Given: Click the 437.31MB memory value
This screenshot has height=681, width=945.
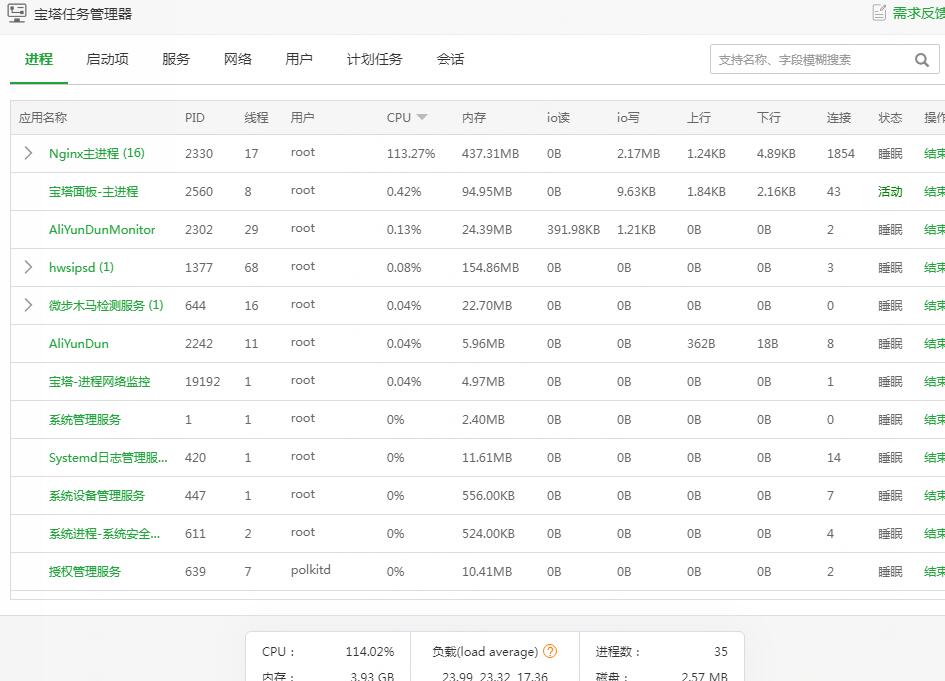Looking at the screenshot, I should tap(491, 154).
